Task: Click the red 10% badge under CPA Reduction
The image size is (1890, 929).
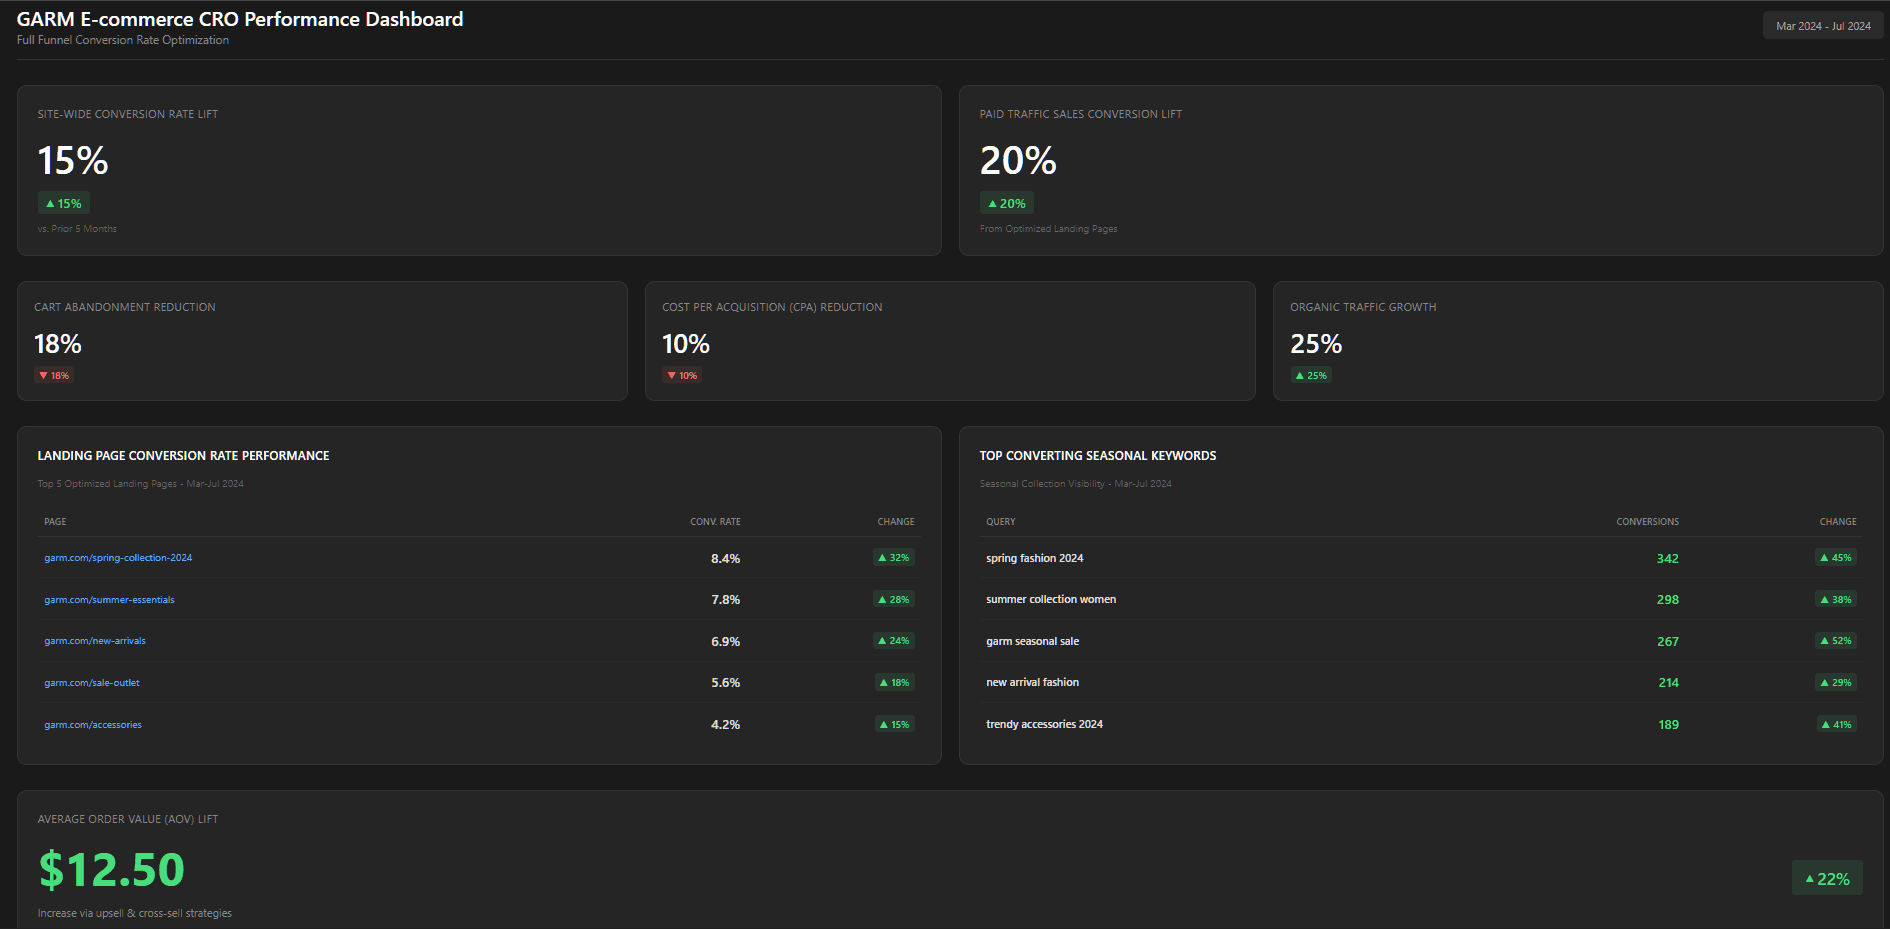Action: [682, 376]
